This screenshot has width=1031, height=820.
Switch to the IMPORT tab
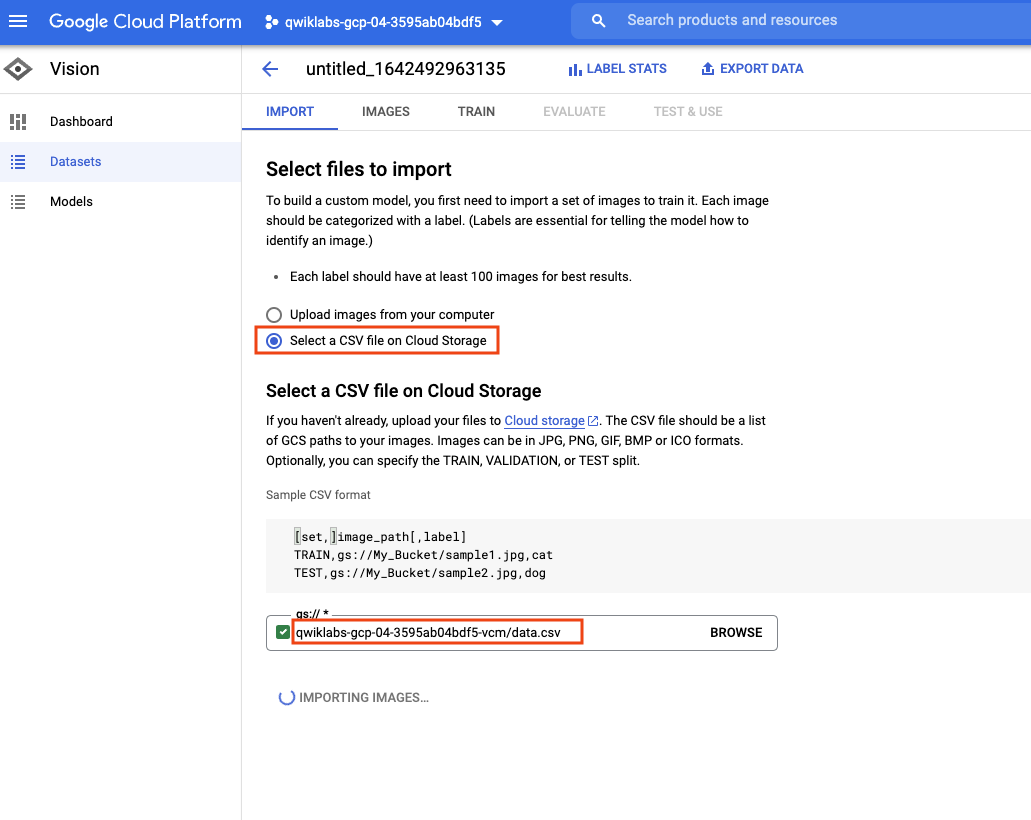click(290, 112)
